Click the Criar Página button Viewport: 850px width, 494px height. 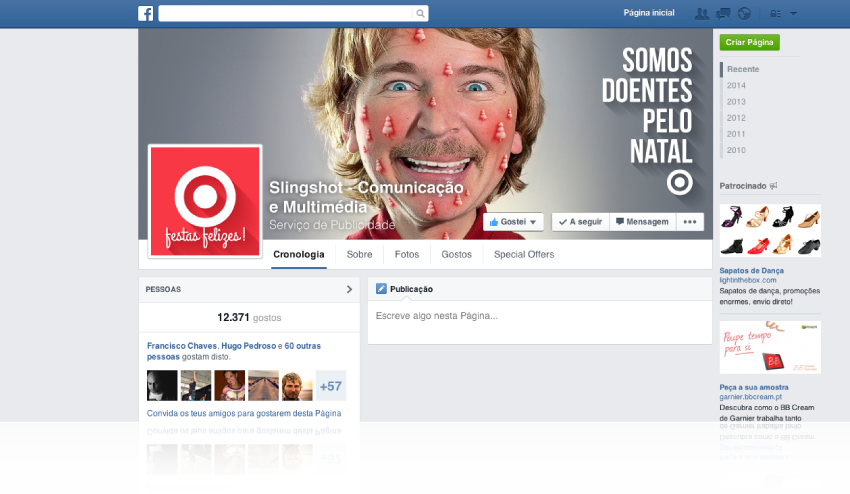pyautogui.click(x=749, y=43)
